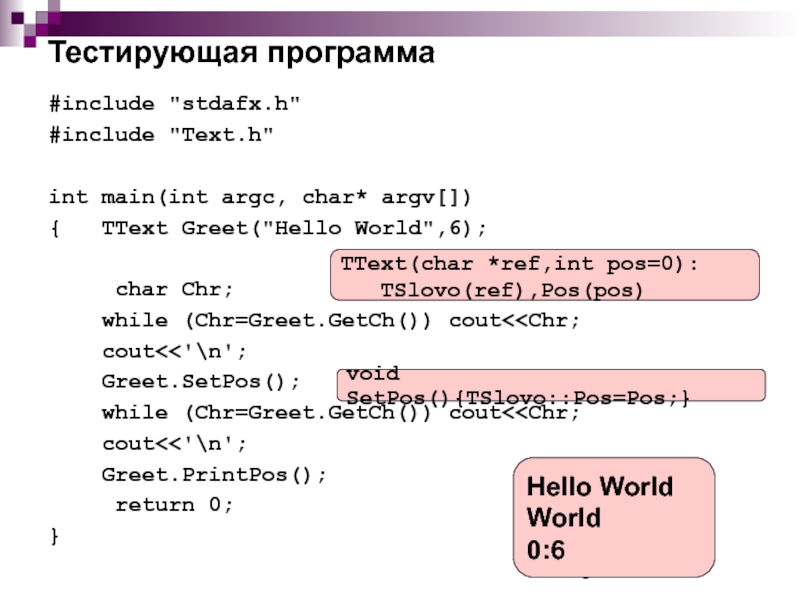Click the word void in the pink callout
Image resolution: width=800 pixels, height=600 pixels.
(373, 373)
